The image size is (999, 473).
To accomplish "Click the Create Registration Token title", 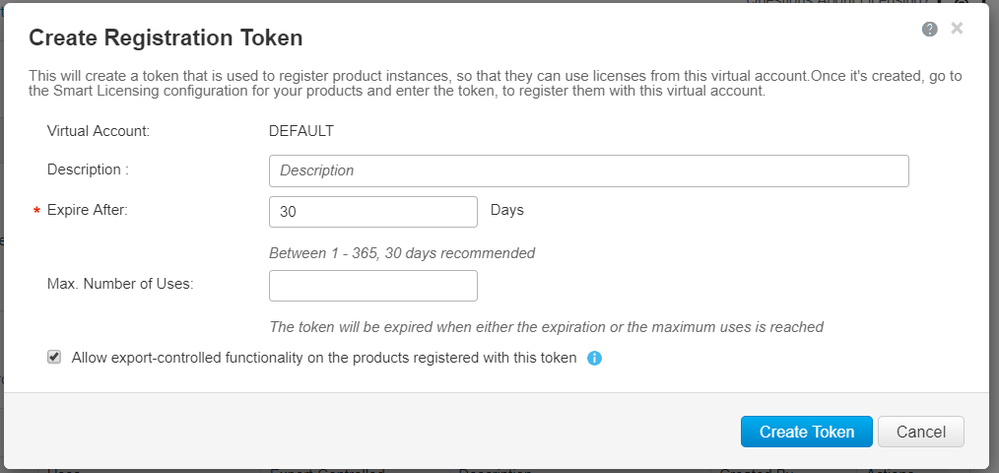I will point(166,38).
